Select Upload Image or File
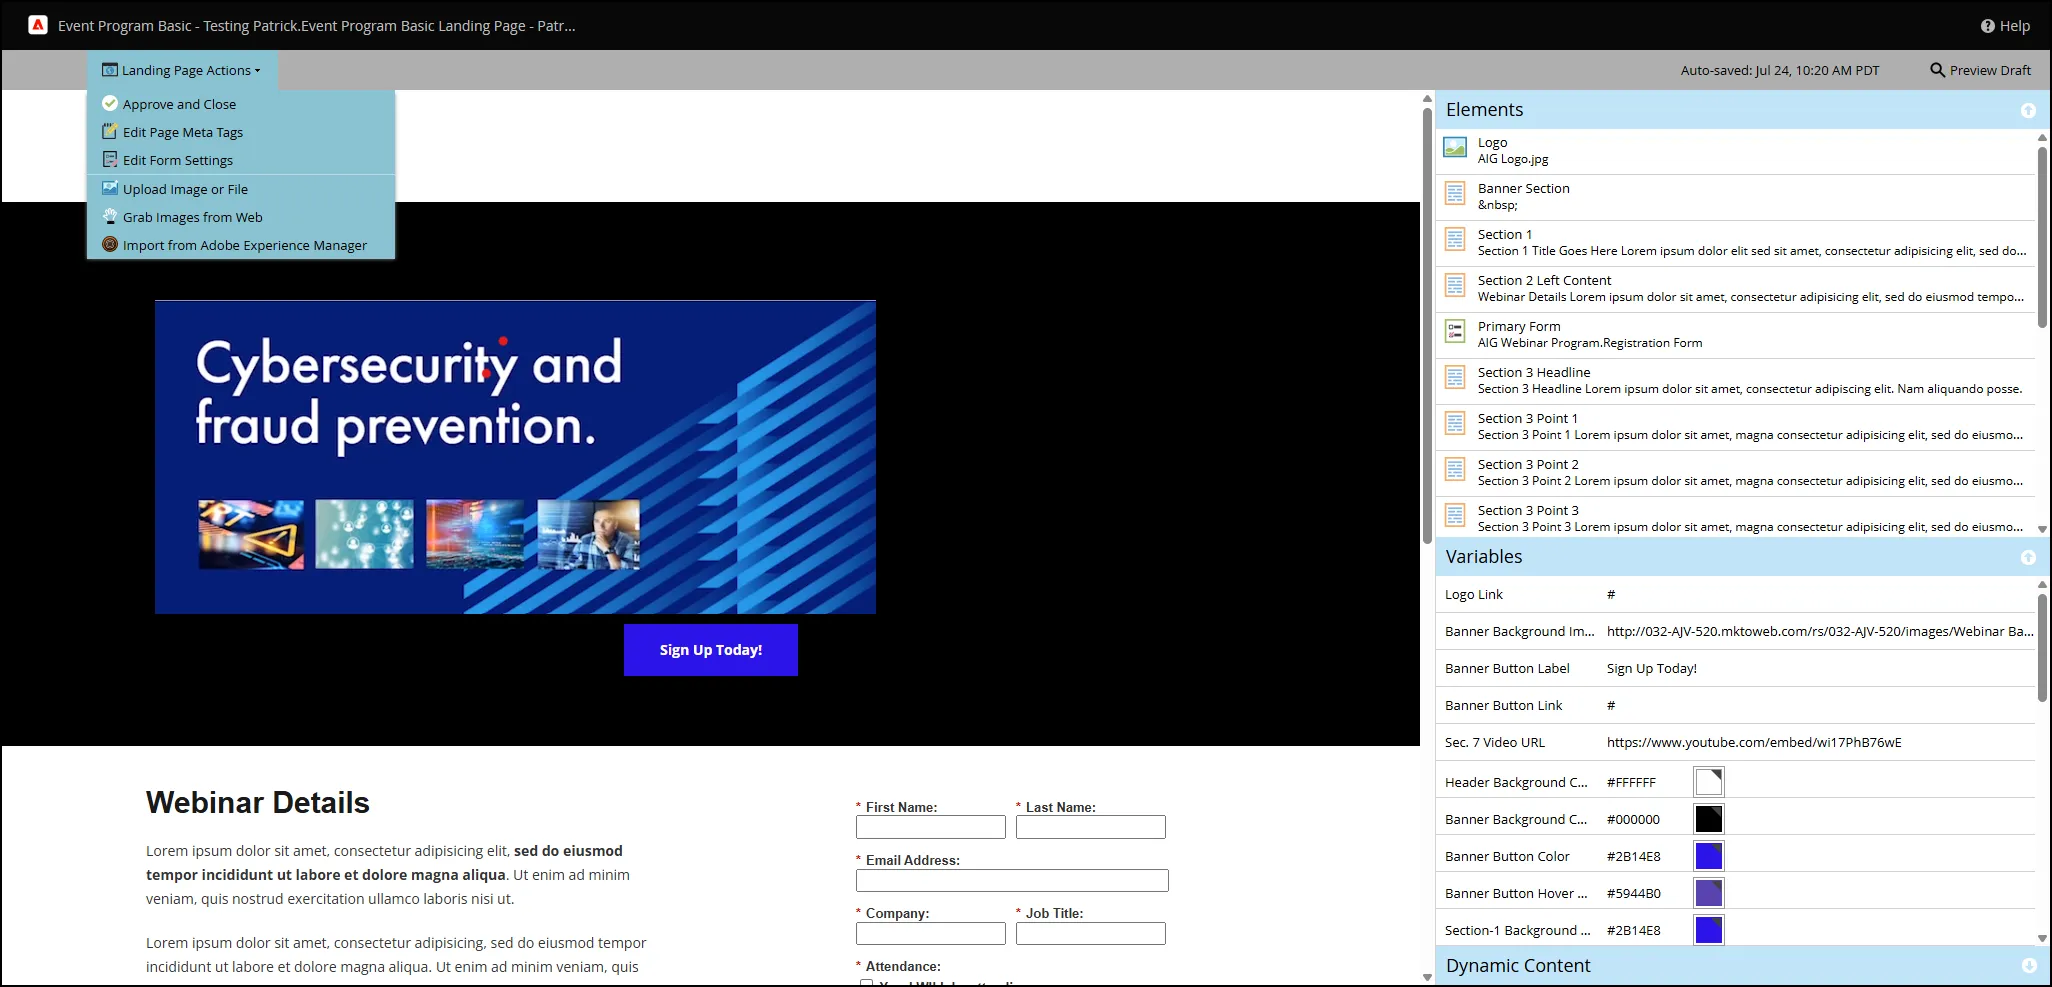This screenshot has height=987, width=2052. (241, 189)
